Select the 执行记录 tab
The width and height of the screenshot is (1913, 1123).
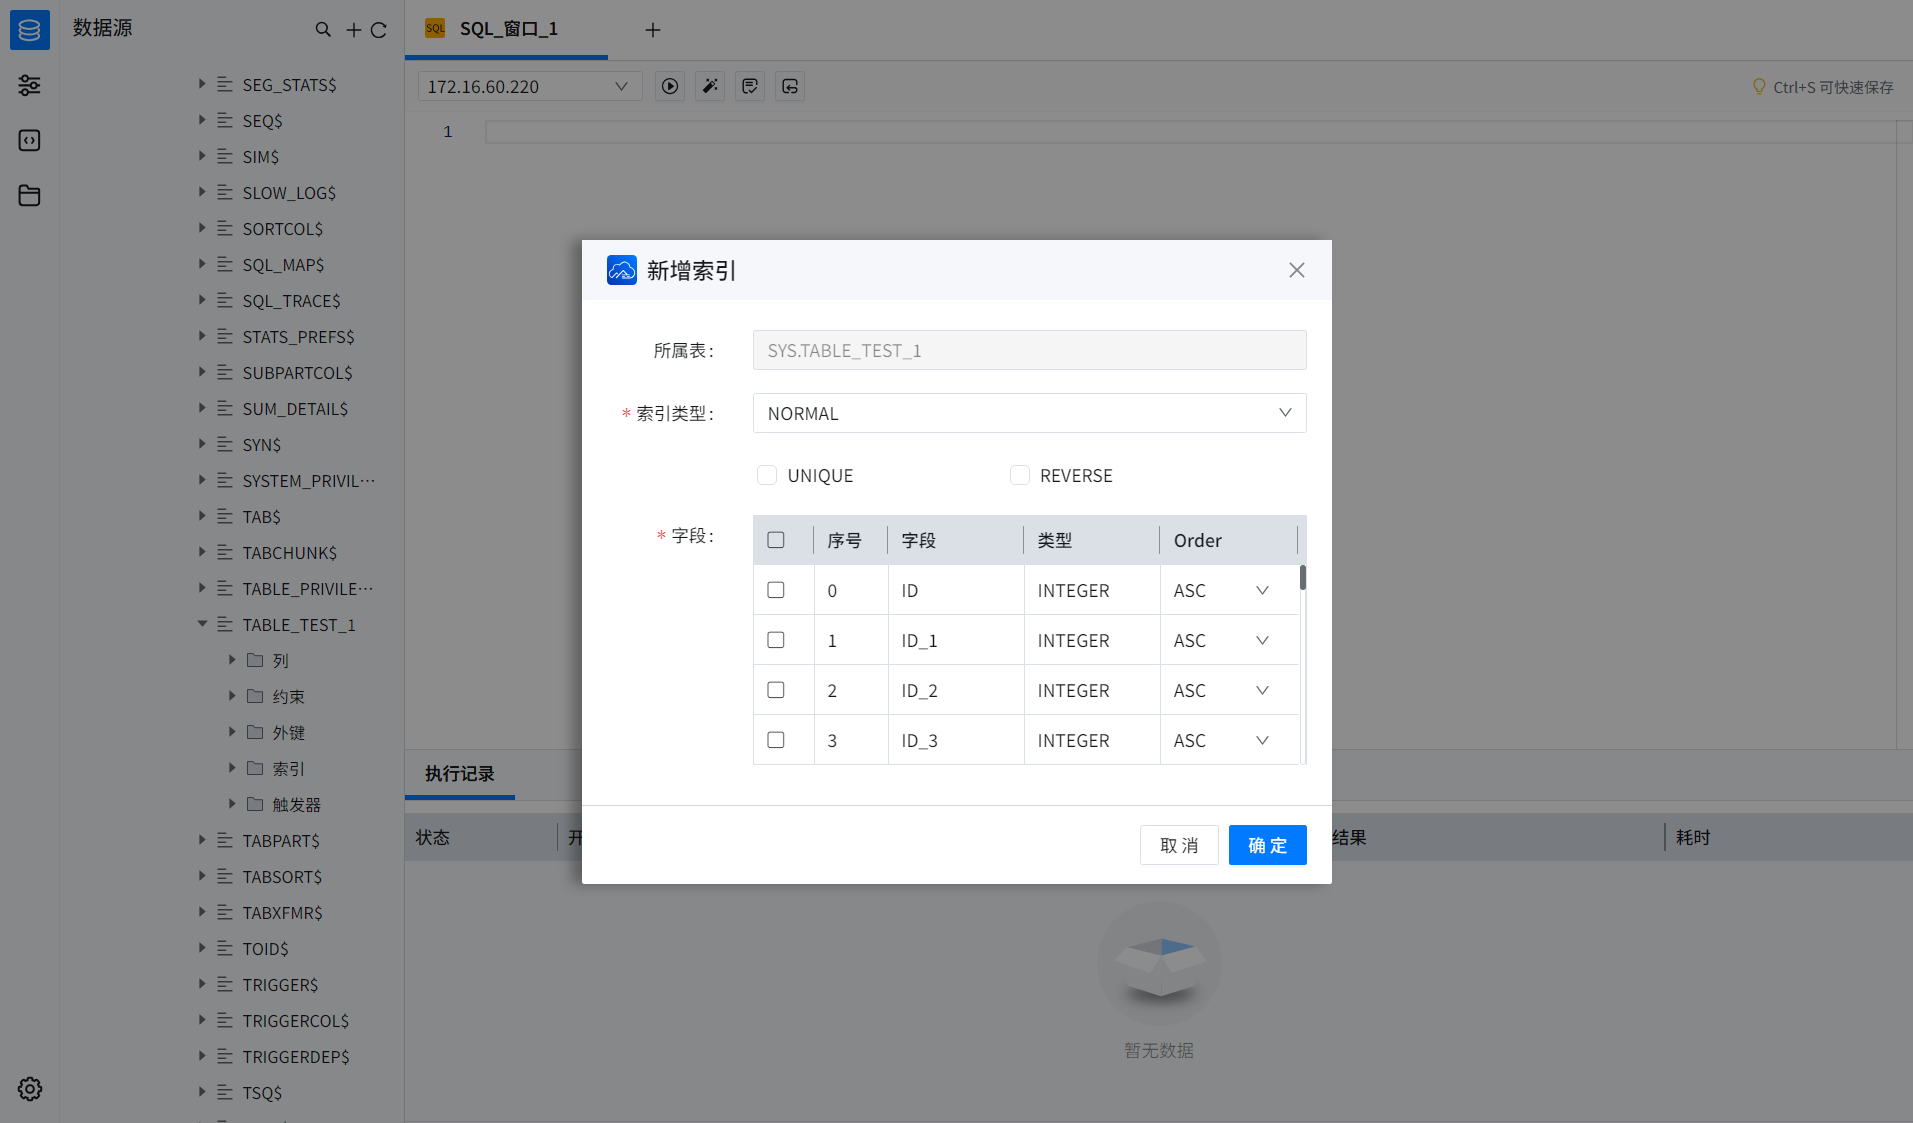(x=459, y=774)
